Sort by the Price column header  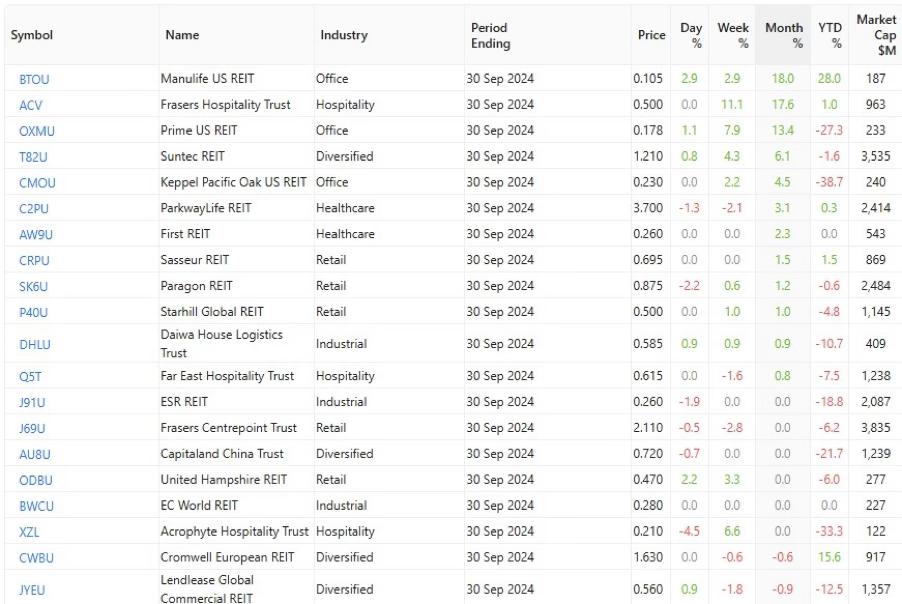coord(652,35)
